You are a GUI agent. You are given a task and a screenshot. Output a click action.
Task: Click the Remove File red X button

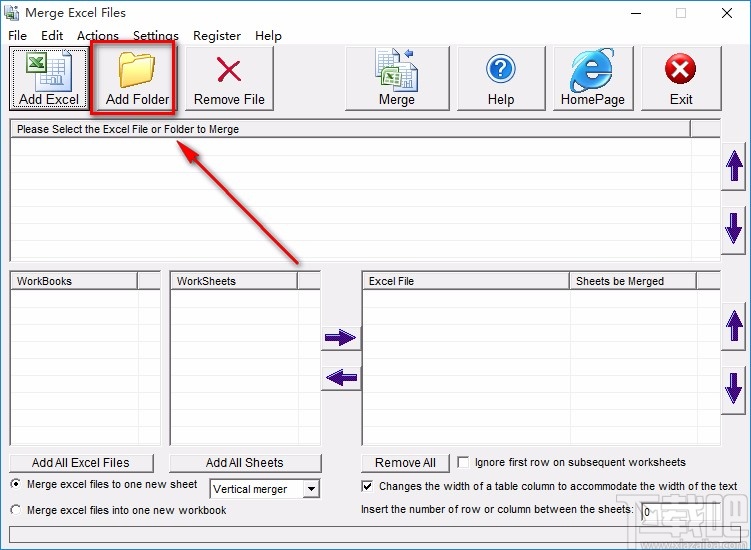pyautogui.click(x=229, y=79)
